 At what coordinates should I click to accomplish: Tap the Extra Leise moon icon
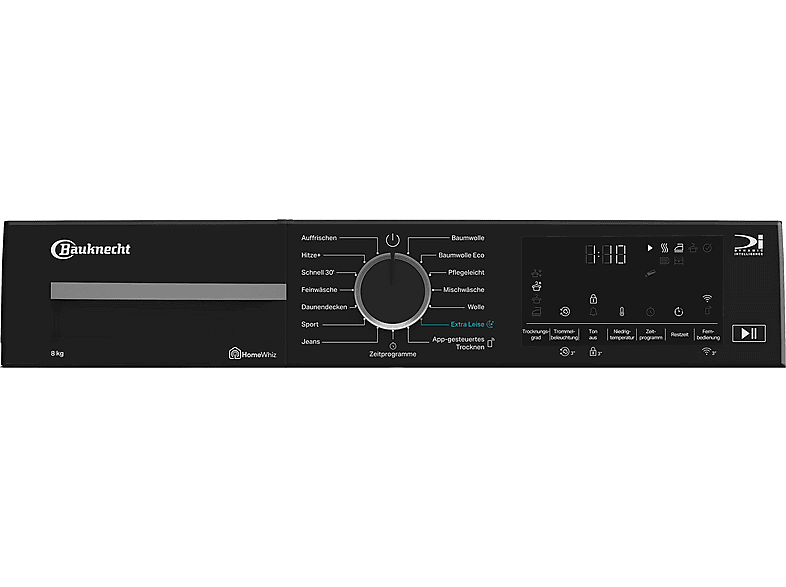[x=489, y=324]
